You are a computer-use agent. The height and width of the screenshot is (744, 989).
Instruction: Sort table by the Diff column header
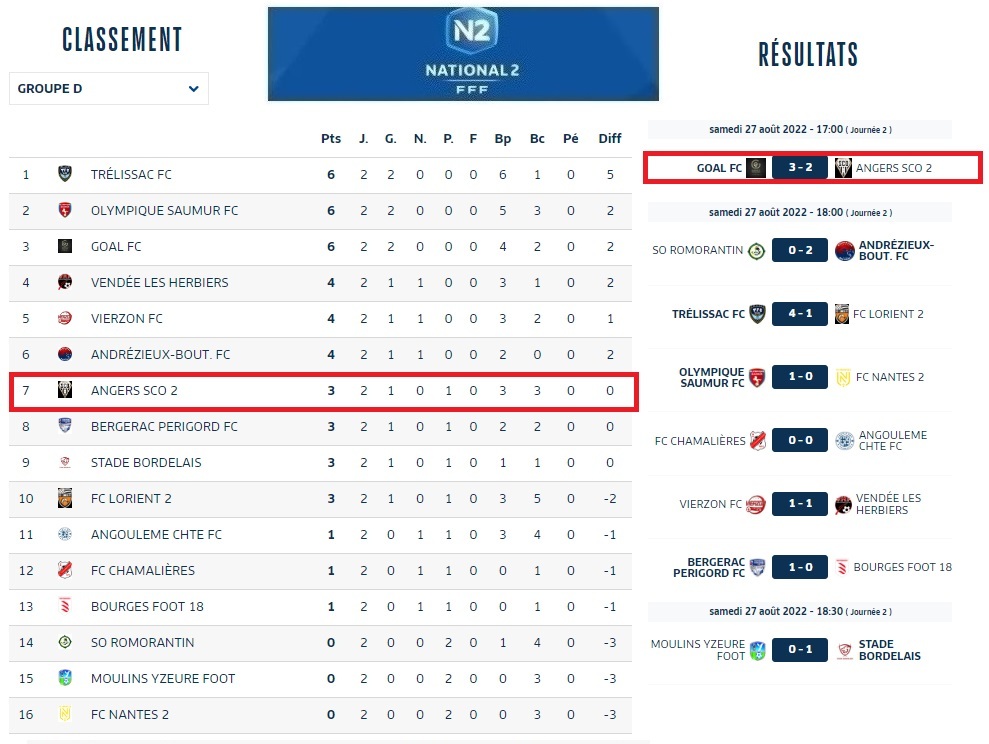click(x=609, y=139)
